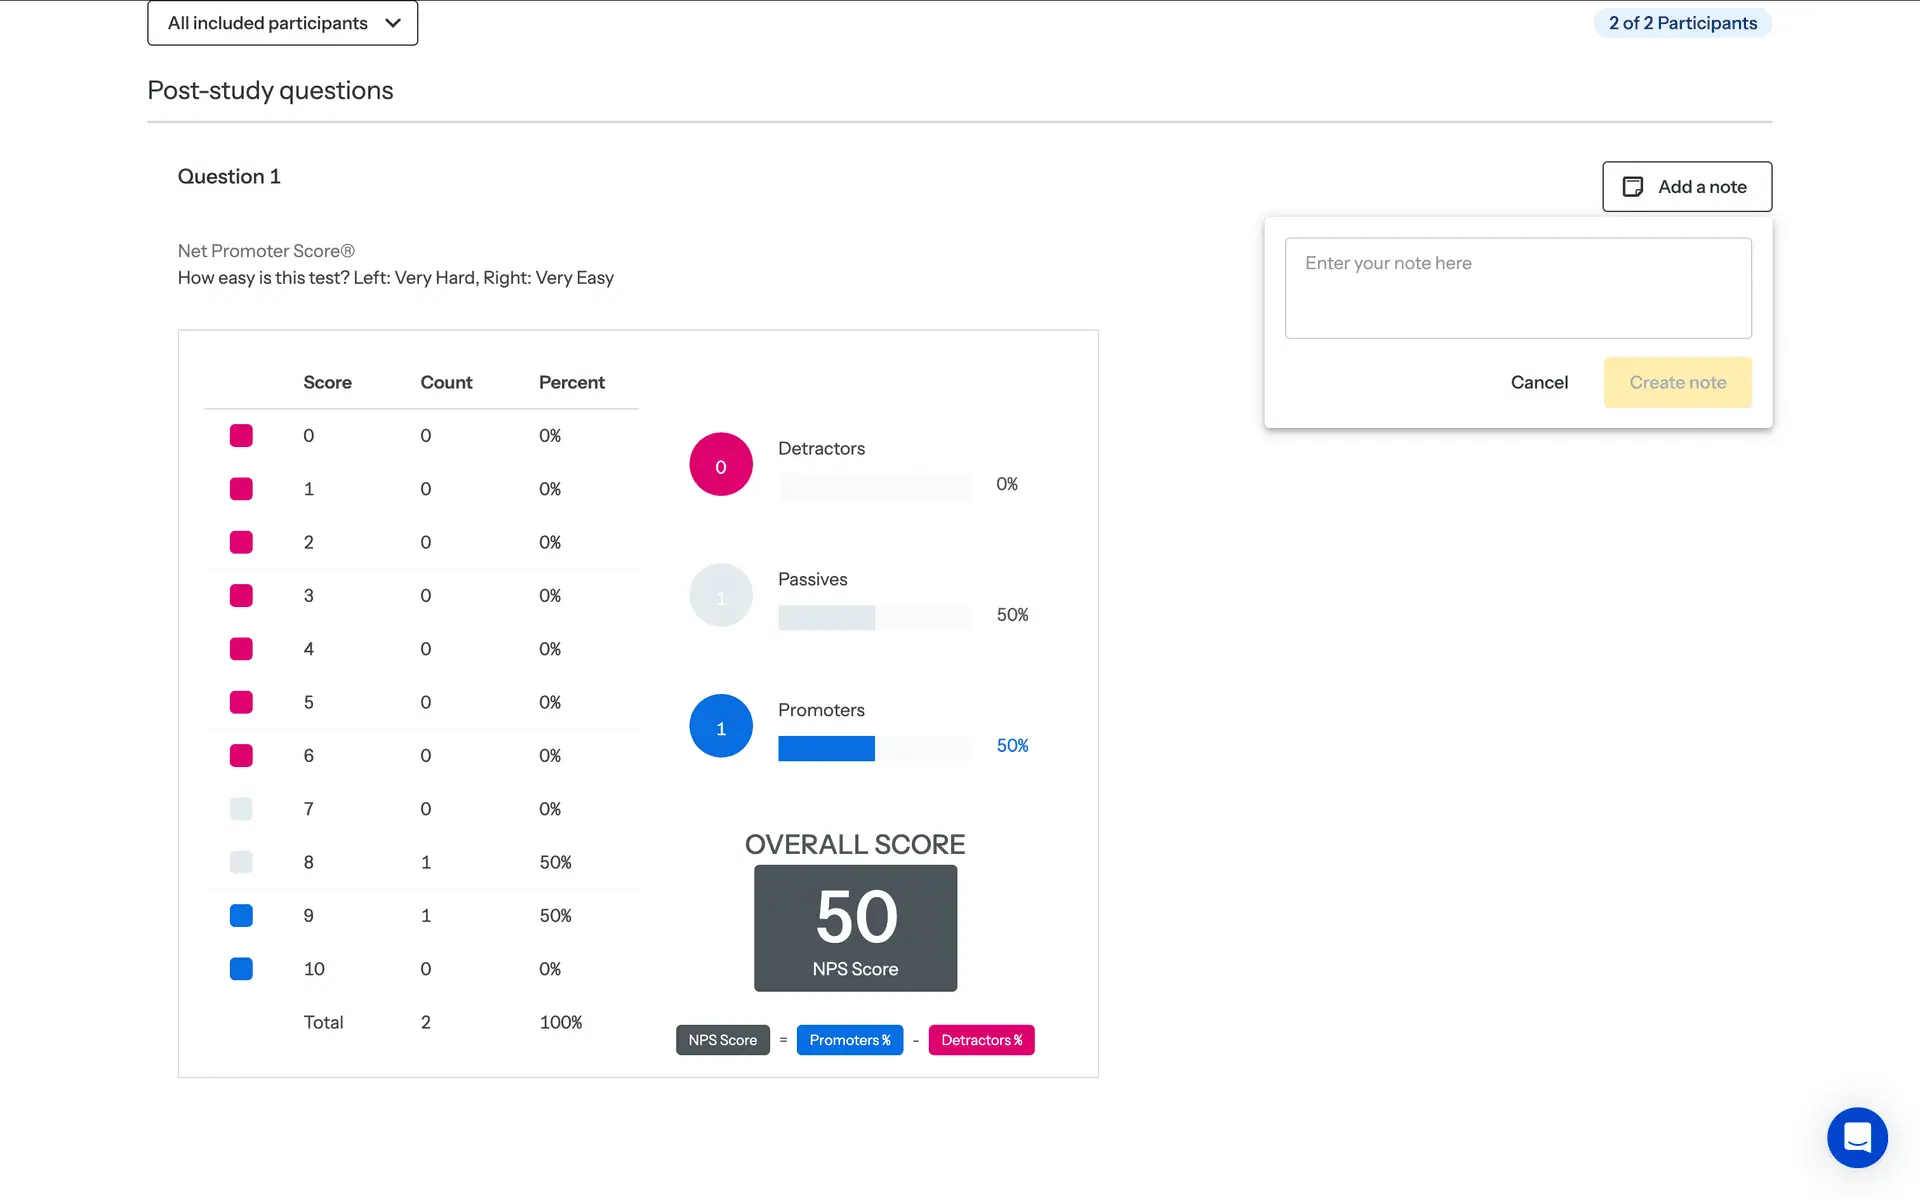Click the note icon in Add a note
The height and width of the screenshot is (1200, 1920).
coord(1632,187)
